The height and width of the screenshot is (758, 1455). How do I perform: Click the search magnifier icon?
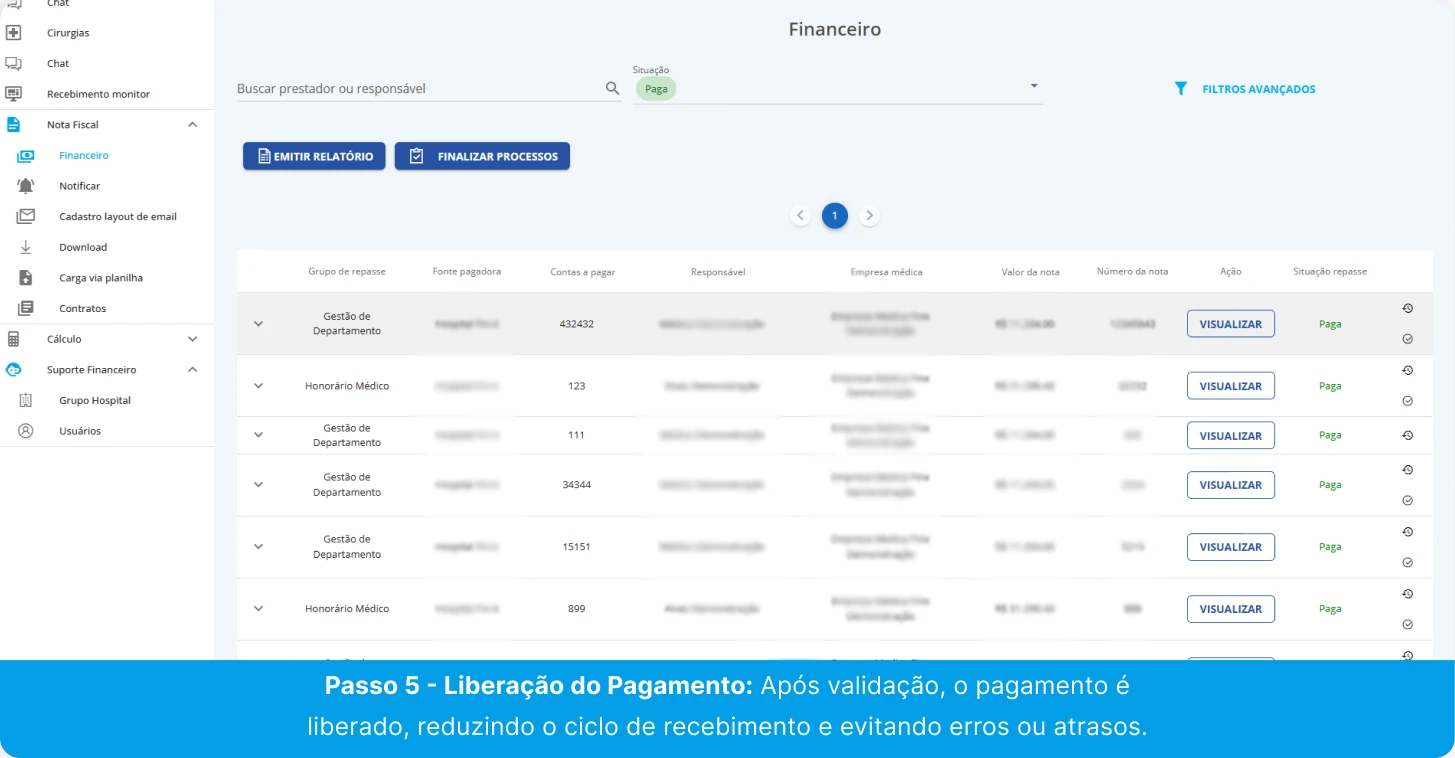pyautogui.click(x=612, y=88)
